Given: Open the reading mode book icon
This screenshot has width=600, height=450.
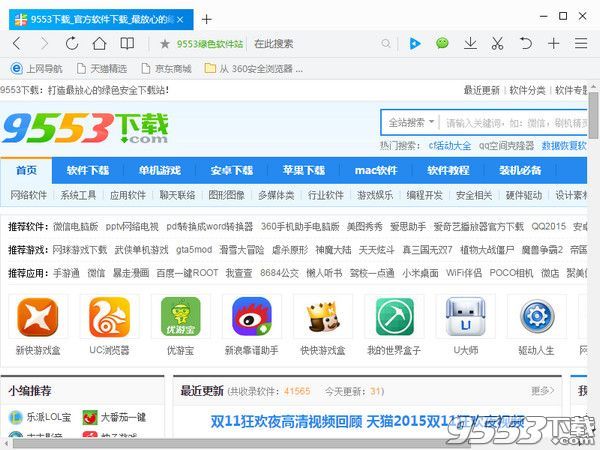Looking at the screenshot, I should pos(127,44).
